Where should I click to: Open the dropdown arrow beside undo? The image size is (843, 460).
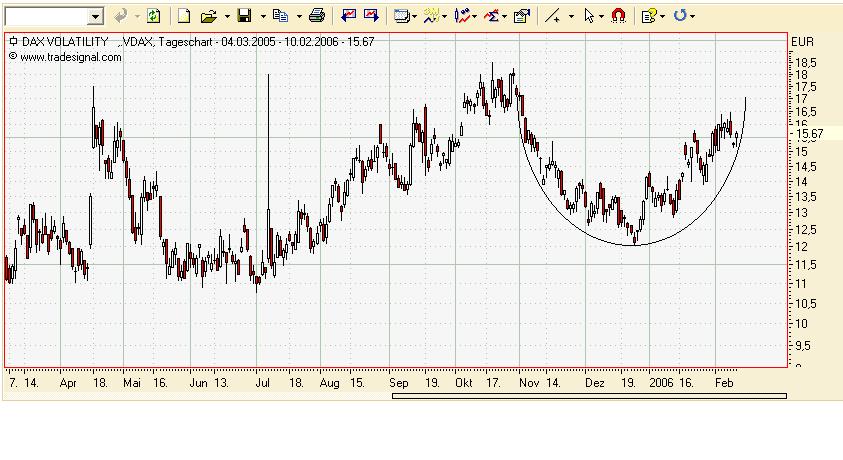tap(137, 17)
